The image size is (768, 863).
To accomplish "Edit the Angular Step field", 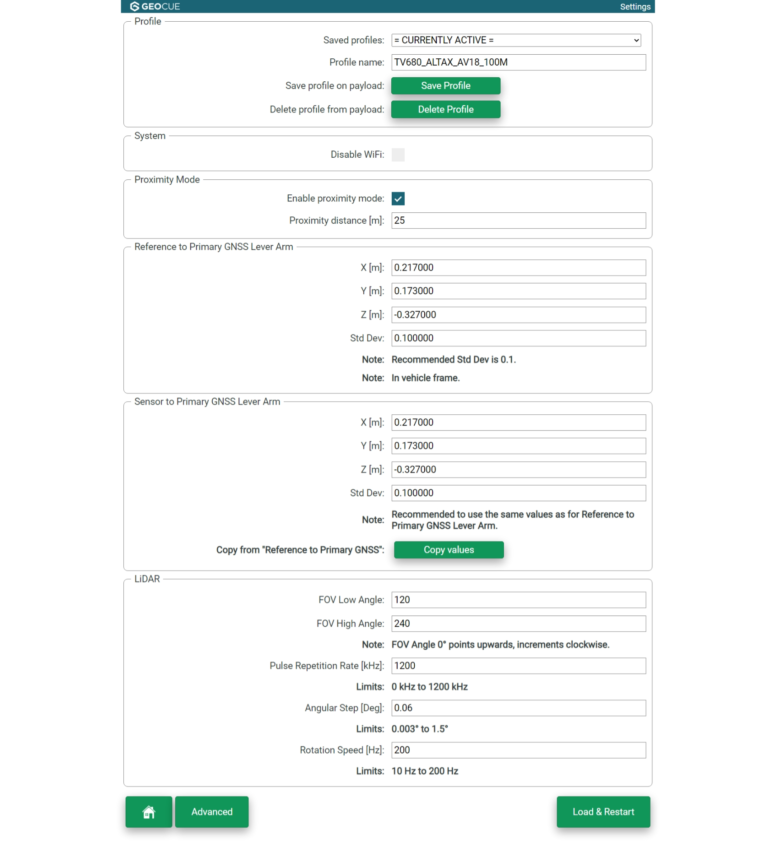I will click(519, 708).
